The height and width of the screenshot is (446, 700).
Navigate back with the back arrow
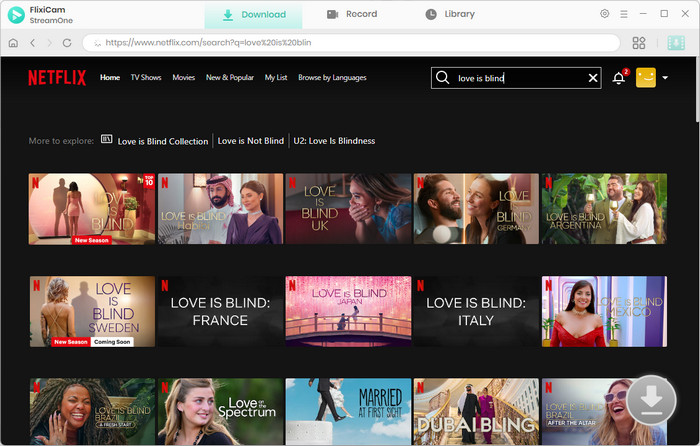[32, 43]
